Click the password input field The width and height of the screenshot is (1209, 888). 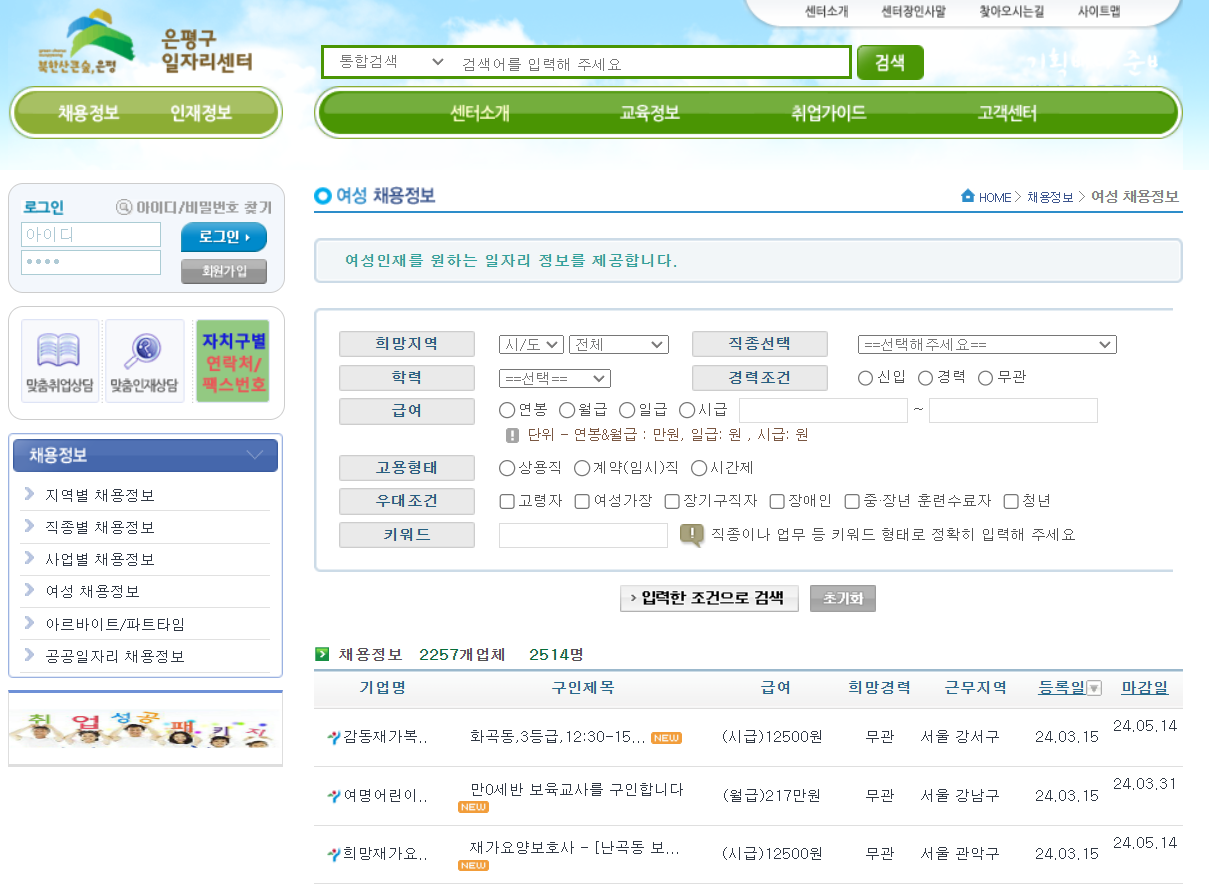[91, 262]
